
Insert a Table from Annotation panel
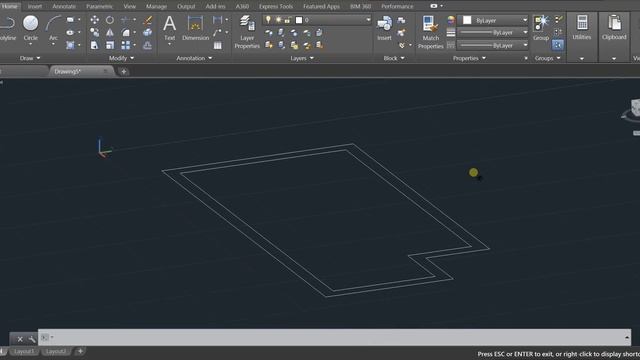coord(218,45)
